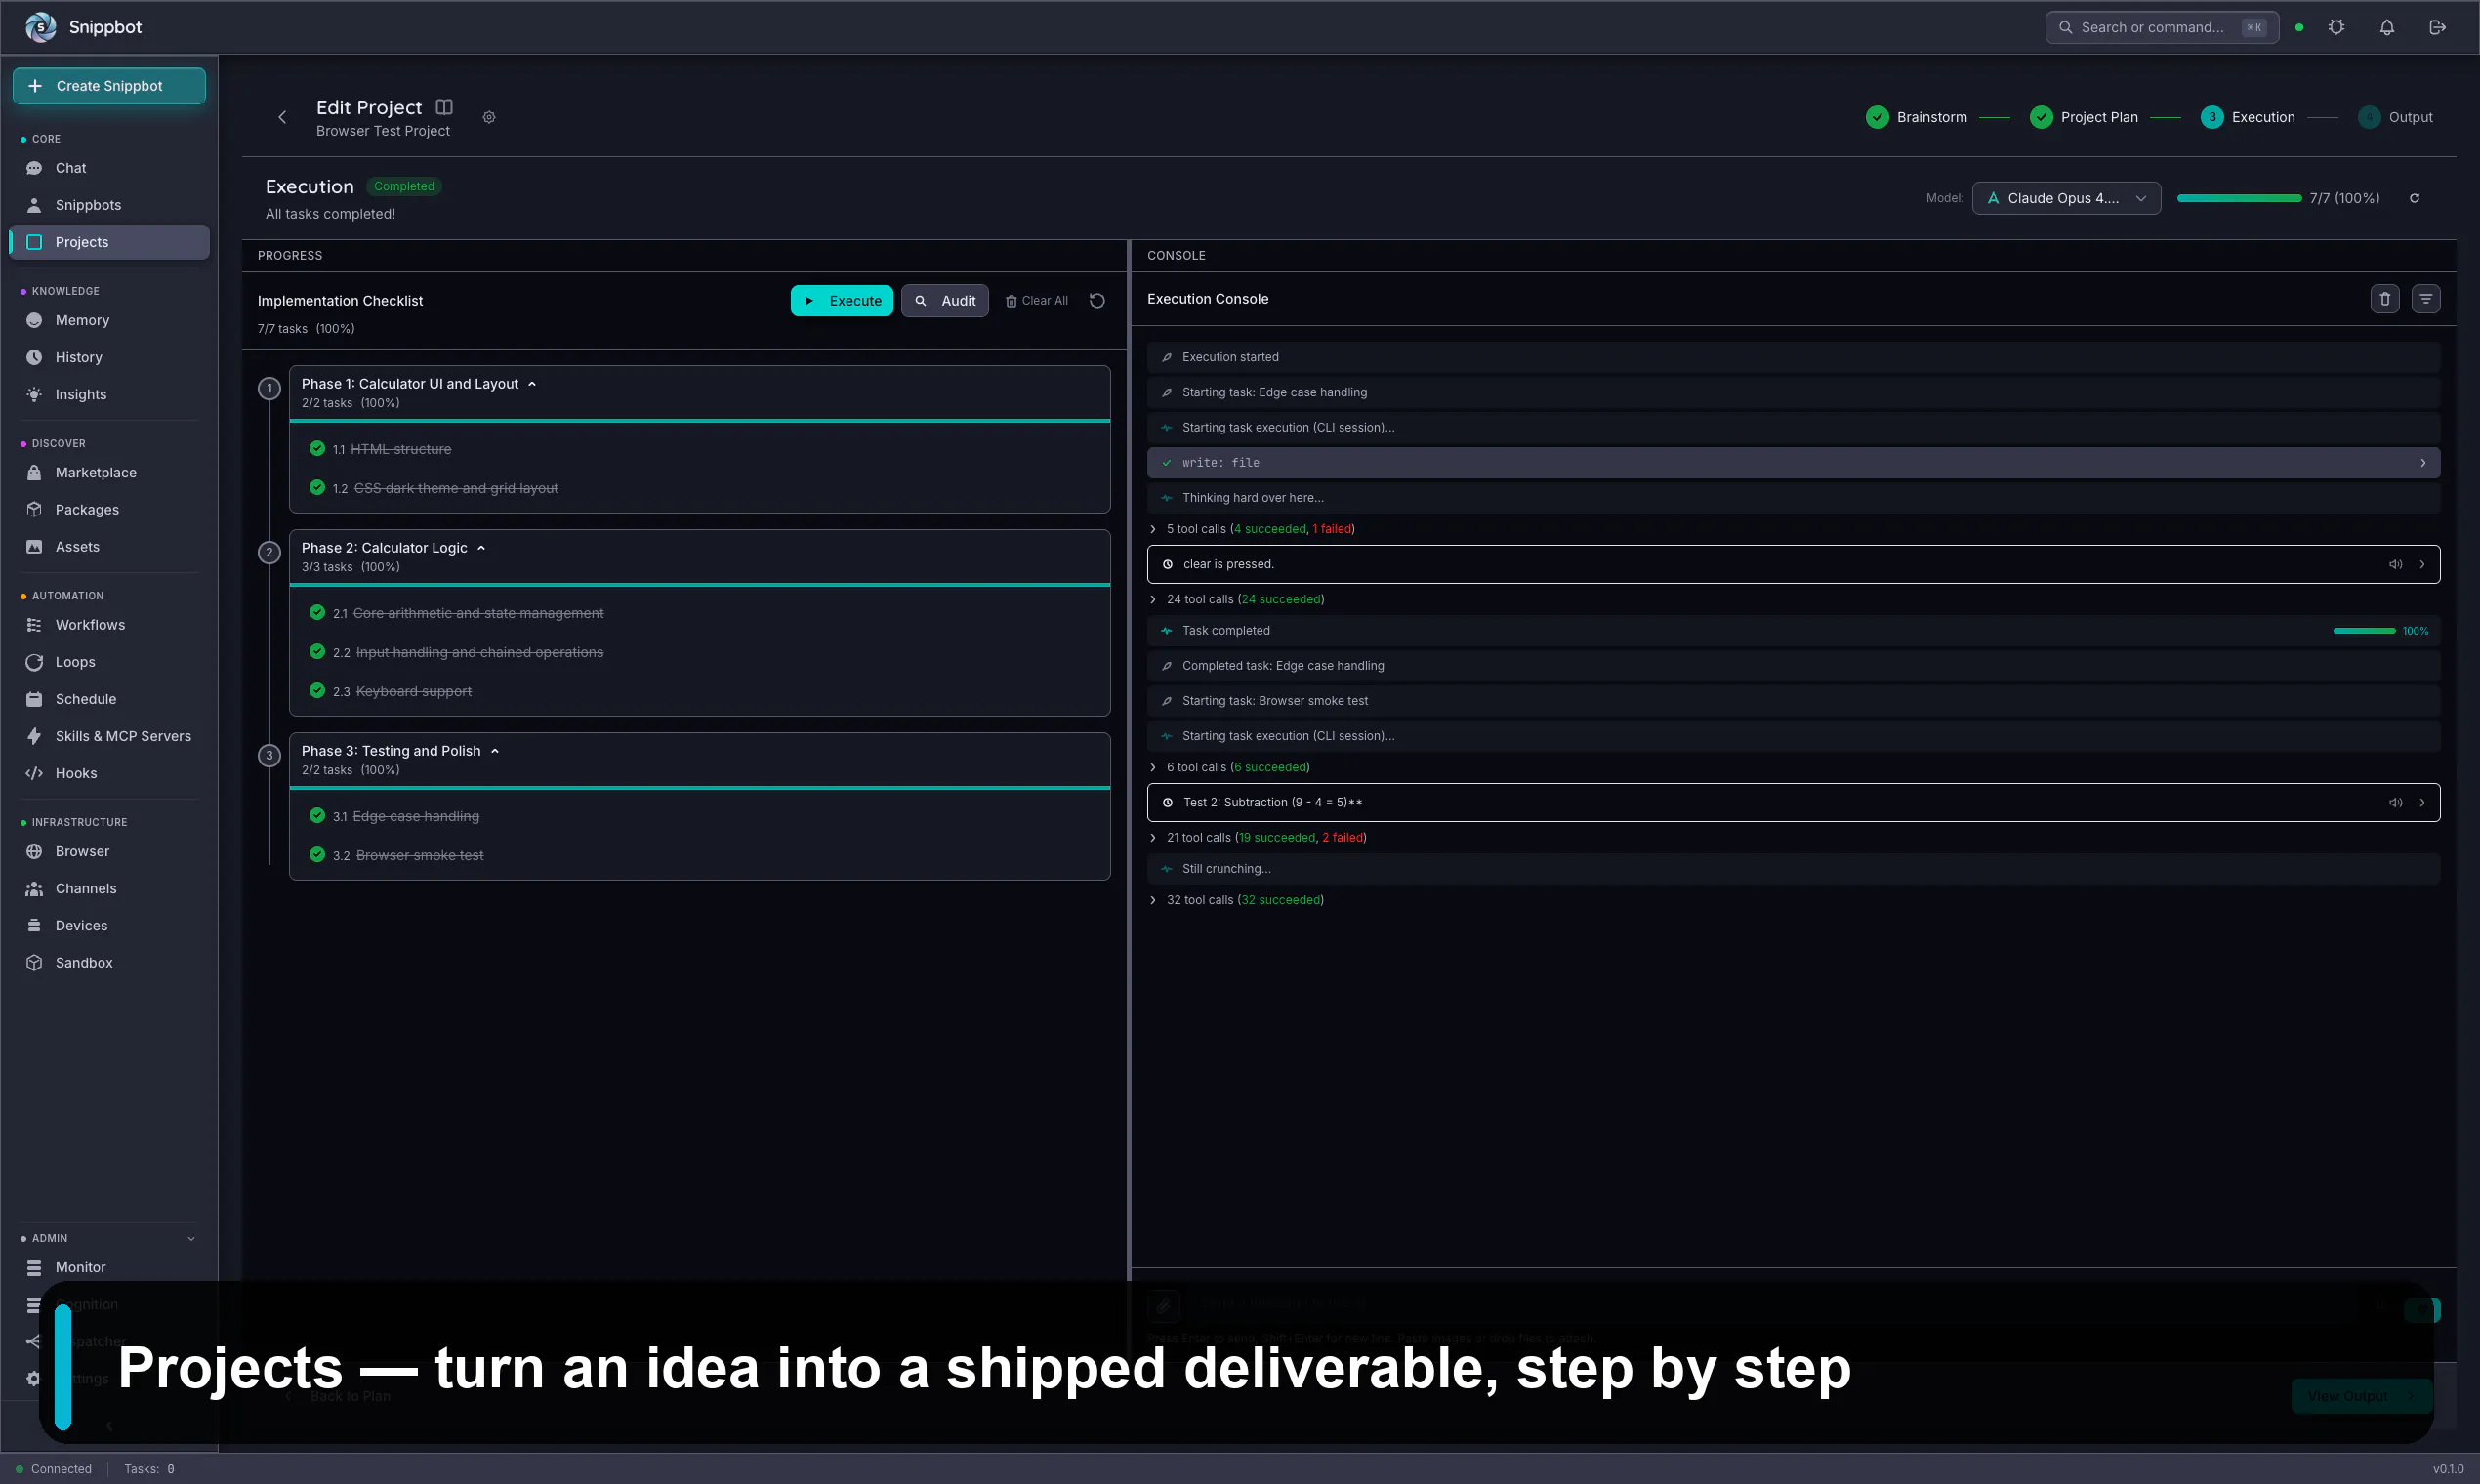Open notifications bell
Image resolution: width=2480 pixels, height=1484 pixels.
pyautogui.click(x=2386, y=27)
